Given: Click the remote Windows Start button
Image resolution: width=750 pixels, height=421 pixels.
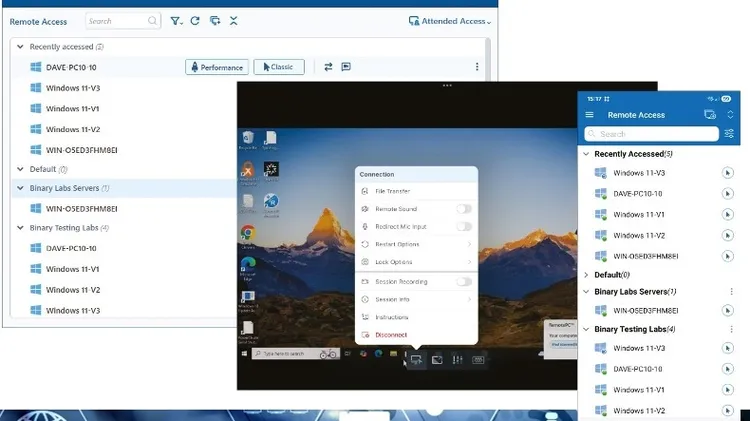Looking at the screenshot, I should 244,354.
